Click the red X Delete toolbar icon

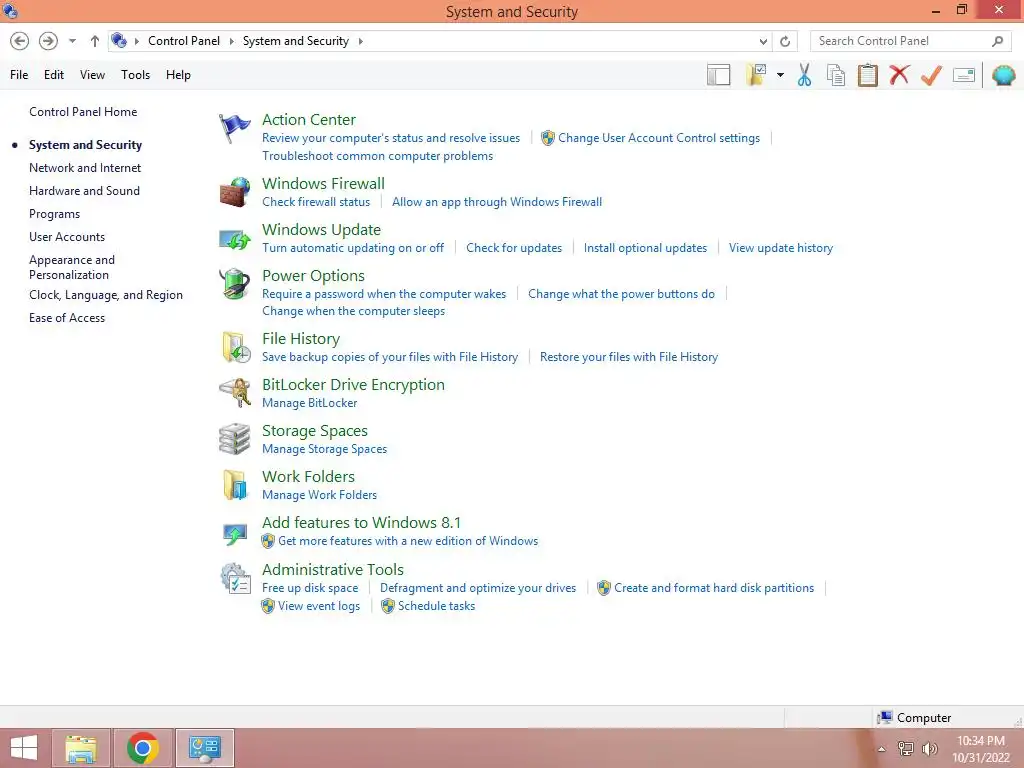[x=899, y=74]
